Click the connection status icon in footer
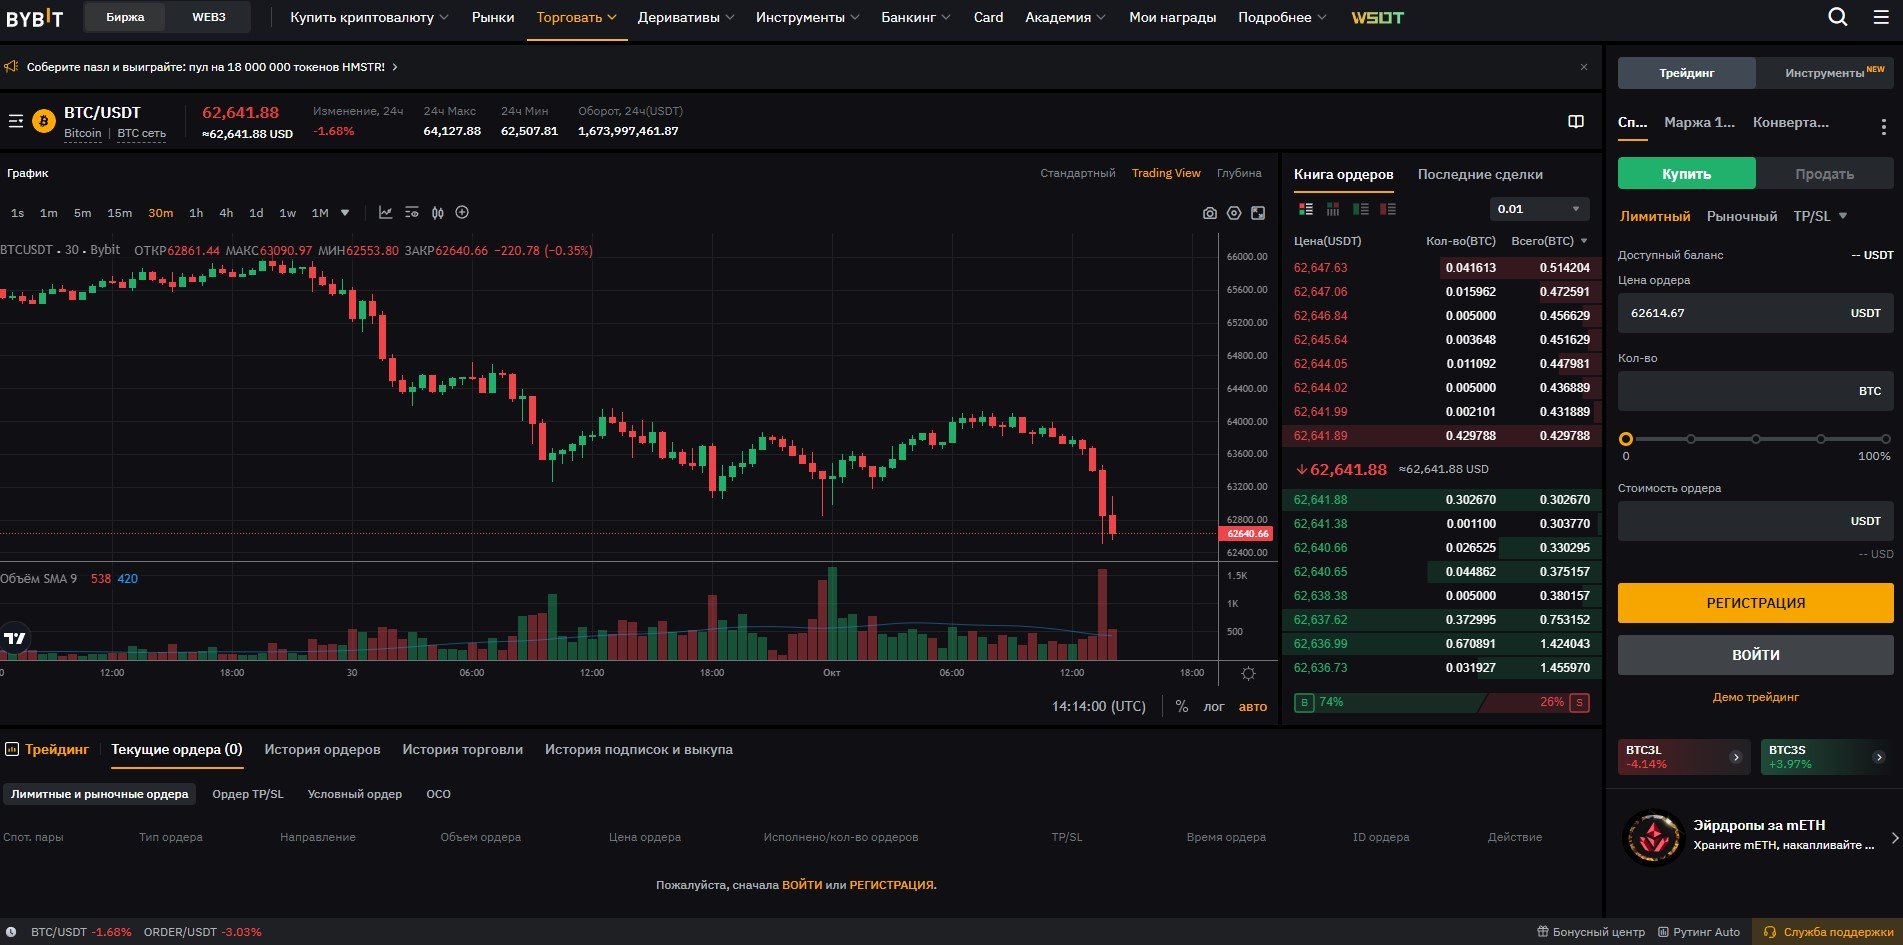The image size is (1903, 945). [11, 932]
